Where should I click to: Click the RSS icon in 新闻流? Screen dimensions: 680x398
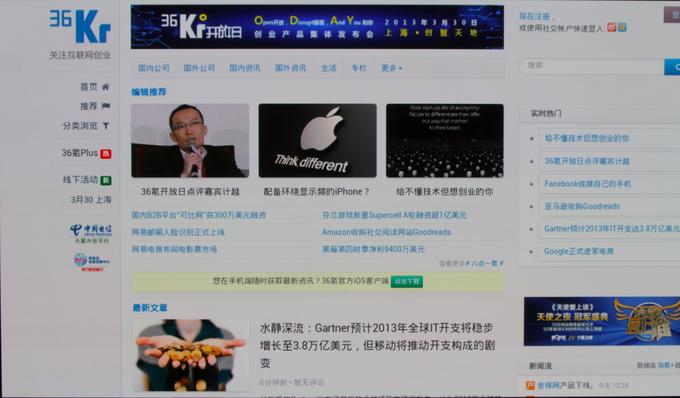[x=530, y=385]
